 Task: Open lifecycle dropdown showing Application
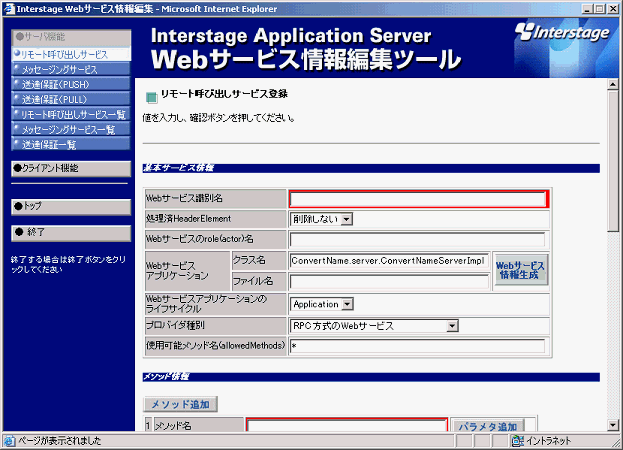click(322, 304)
